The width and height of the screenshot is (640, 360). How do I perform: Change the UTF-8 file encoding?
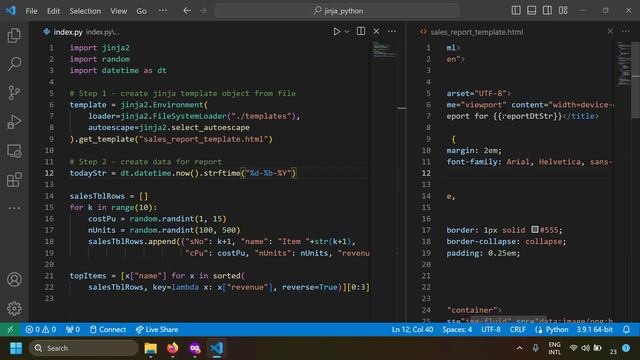pyautogui.click(x=491, y=329)
